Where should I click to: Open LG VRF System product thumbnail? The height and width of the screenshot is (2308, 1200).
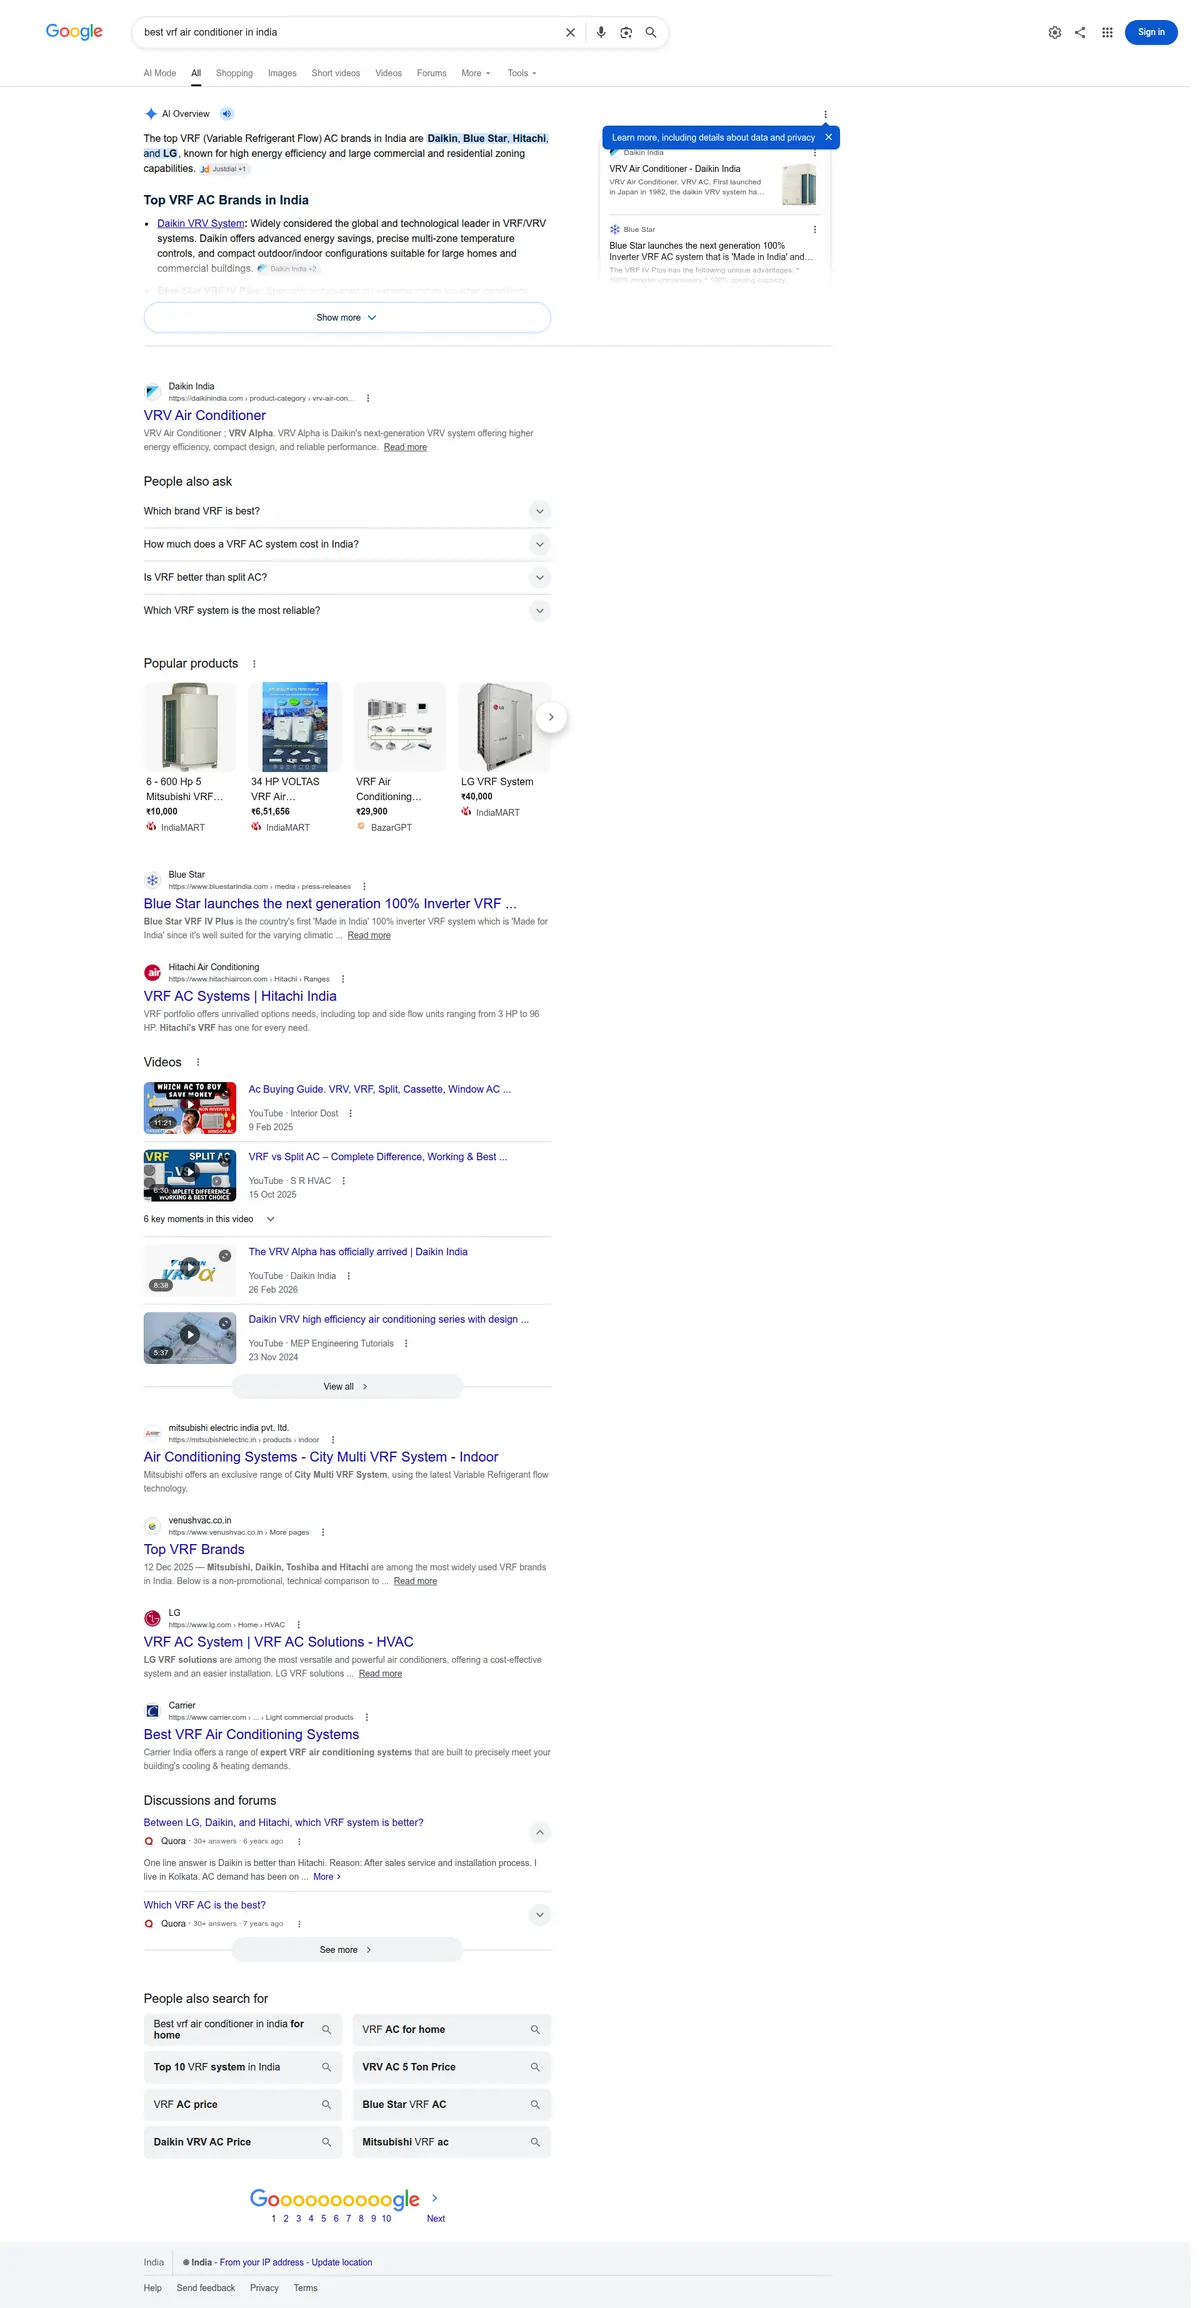[504, 727]
